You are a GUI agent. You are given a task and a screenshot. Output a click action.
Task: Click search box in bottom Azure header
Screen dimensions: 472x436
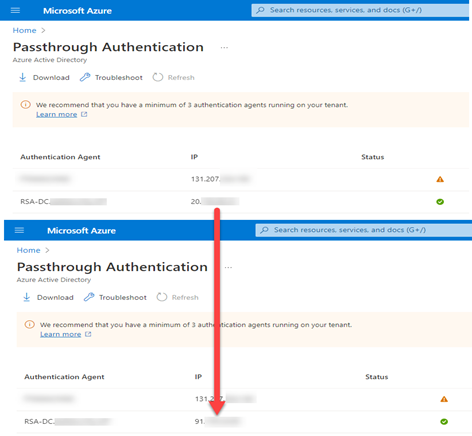[x=364, y=230]
